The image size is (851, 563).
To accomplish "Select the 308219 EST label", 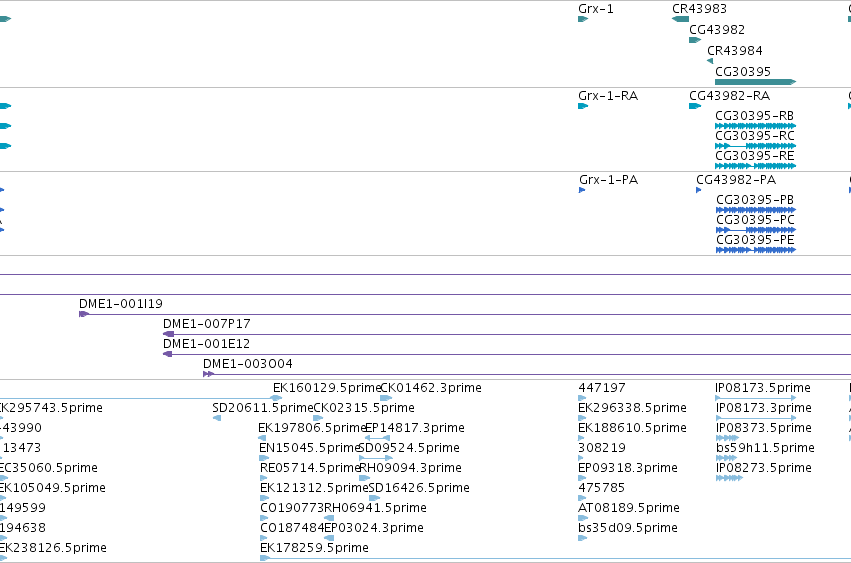I will coord(602,448).
